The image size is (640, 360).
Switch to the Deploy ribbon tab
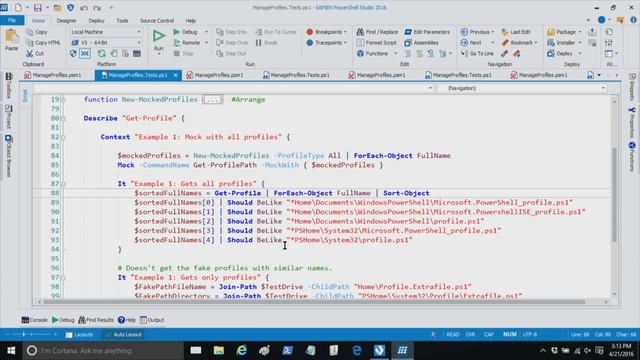96,20
